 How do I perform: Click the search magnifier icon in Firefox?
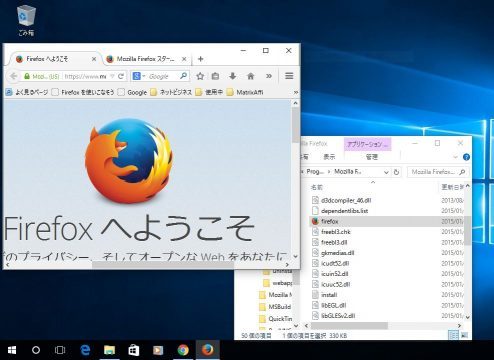[183, 76]
